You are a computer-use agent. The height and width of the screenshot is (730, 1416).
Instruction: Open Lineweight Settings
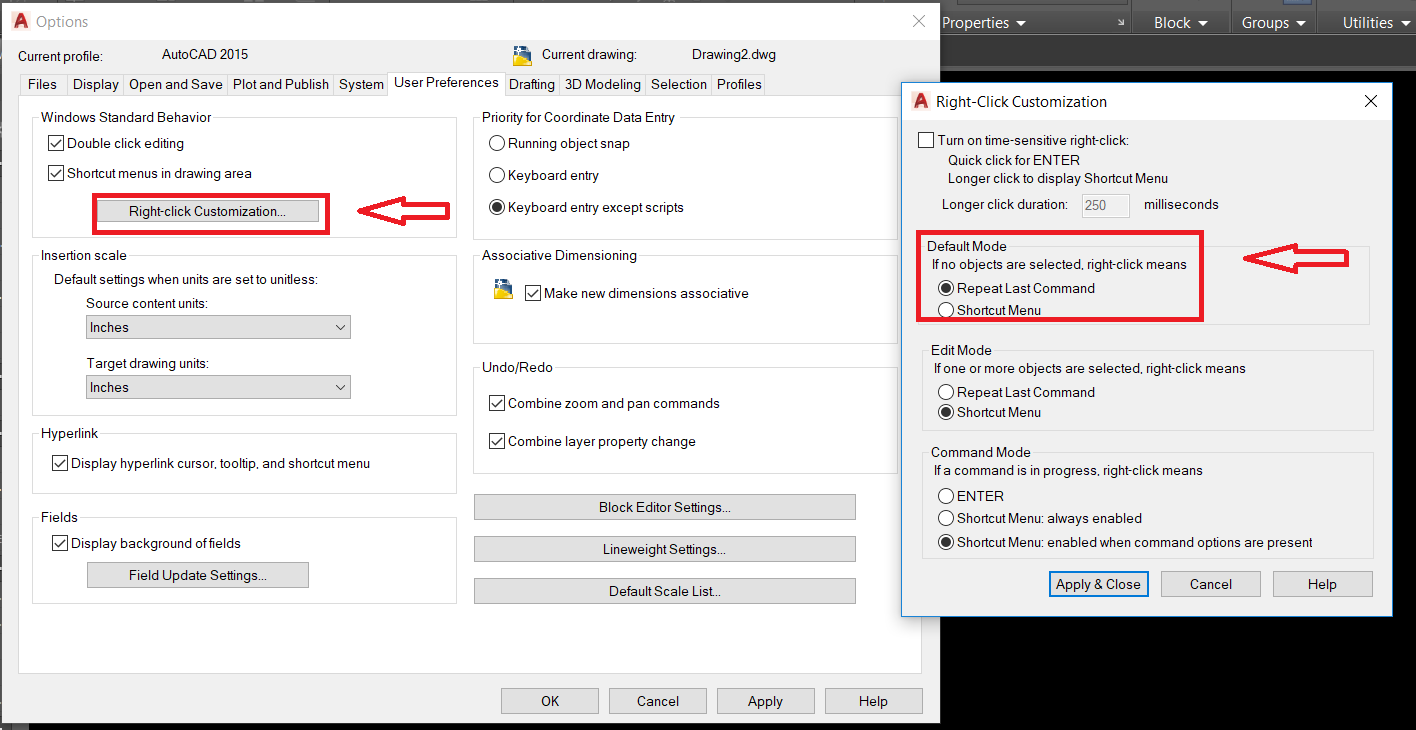[x=664, y=549]
